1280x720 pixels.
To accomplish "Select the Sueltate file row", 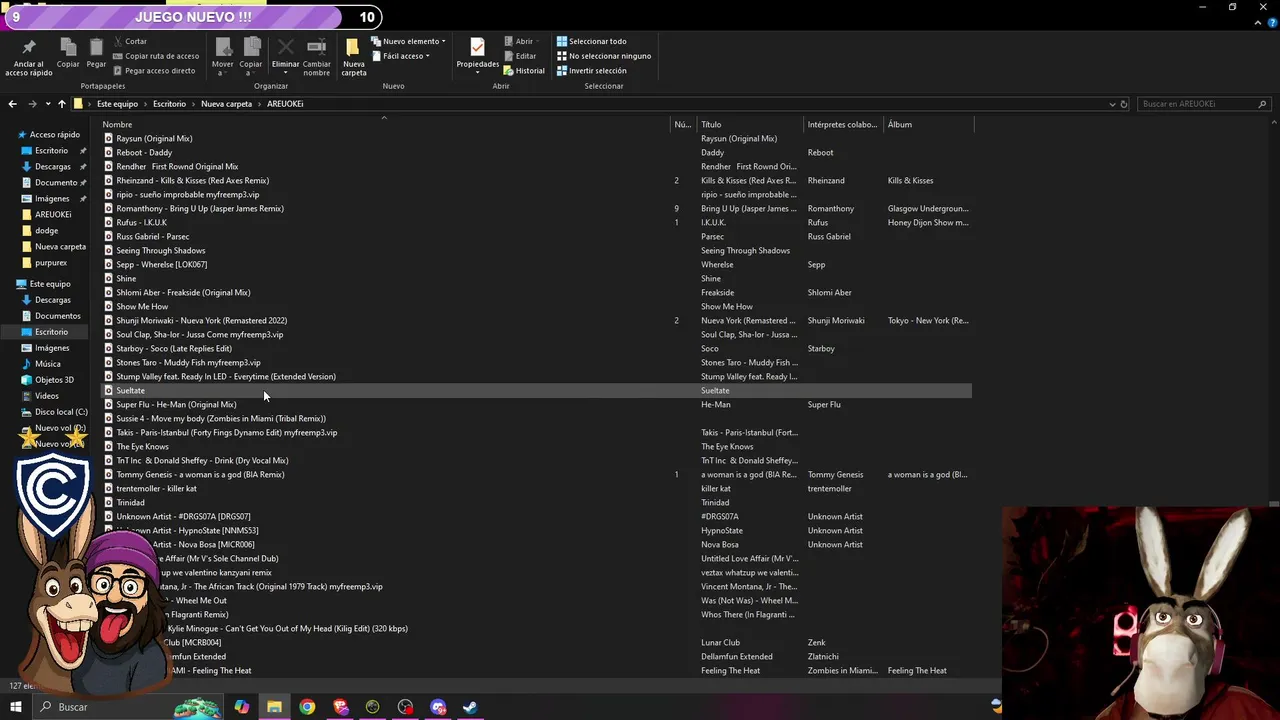I will (x=536, y=391).
